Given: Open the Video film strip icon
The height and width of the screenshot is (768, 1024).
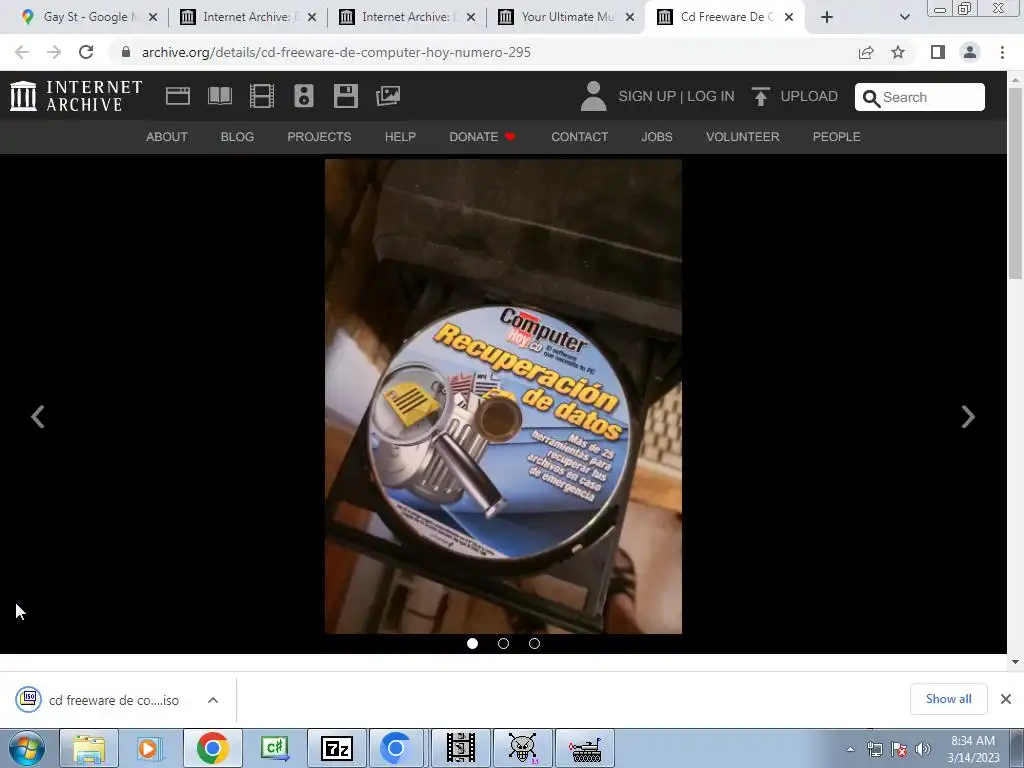Looking at the screenshot, I should click(262, 96).
